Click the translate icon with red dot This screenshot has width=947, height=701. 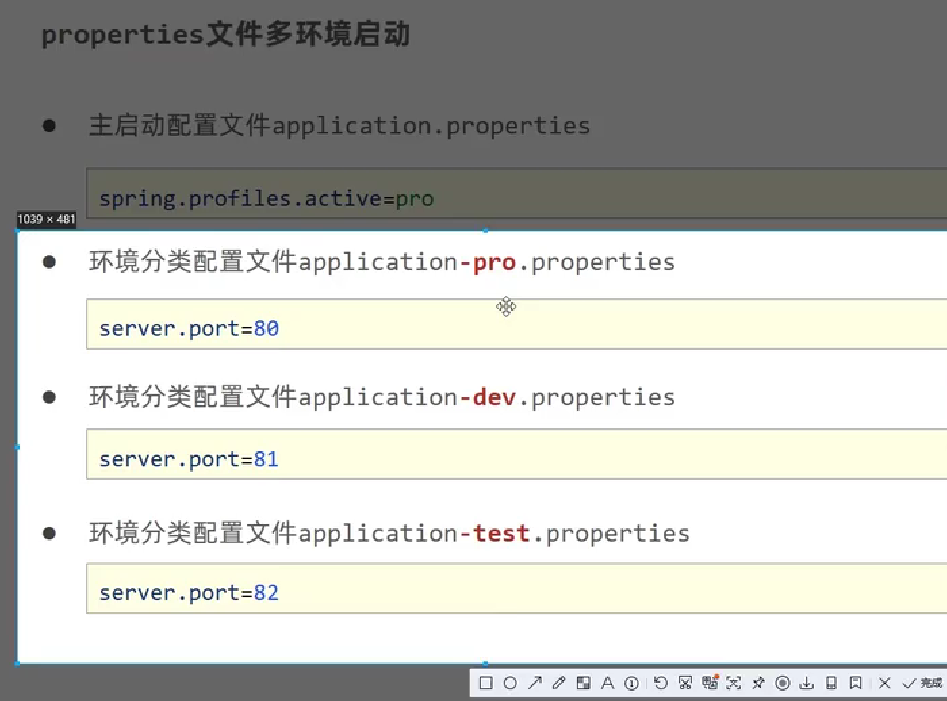tap(710, 682)
